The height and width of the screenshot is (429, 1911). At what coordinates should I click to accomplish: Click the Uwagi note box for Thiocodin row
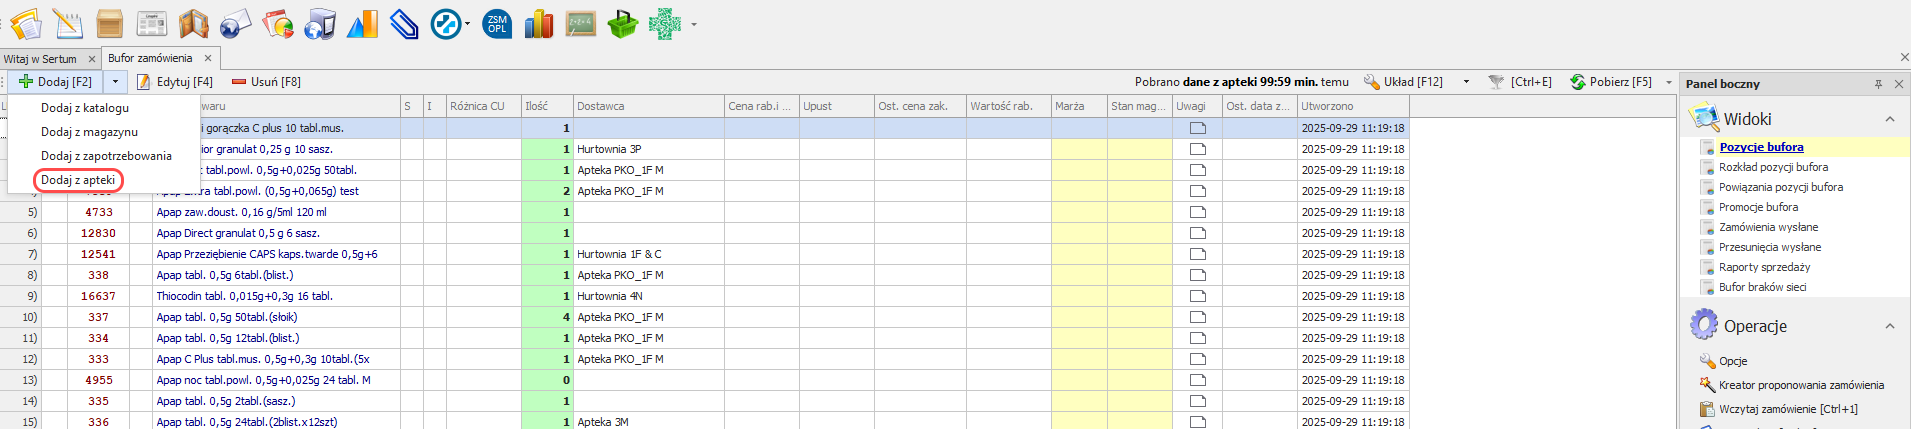coord(1198,296)
